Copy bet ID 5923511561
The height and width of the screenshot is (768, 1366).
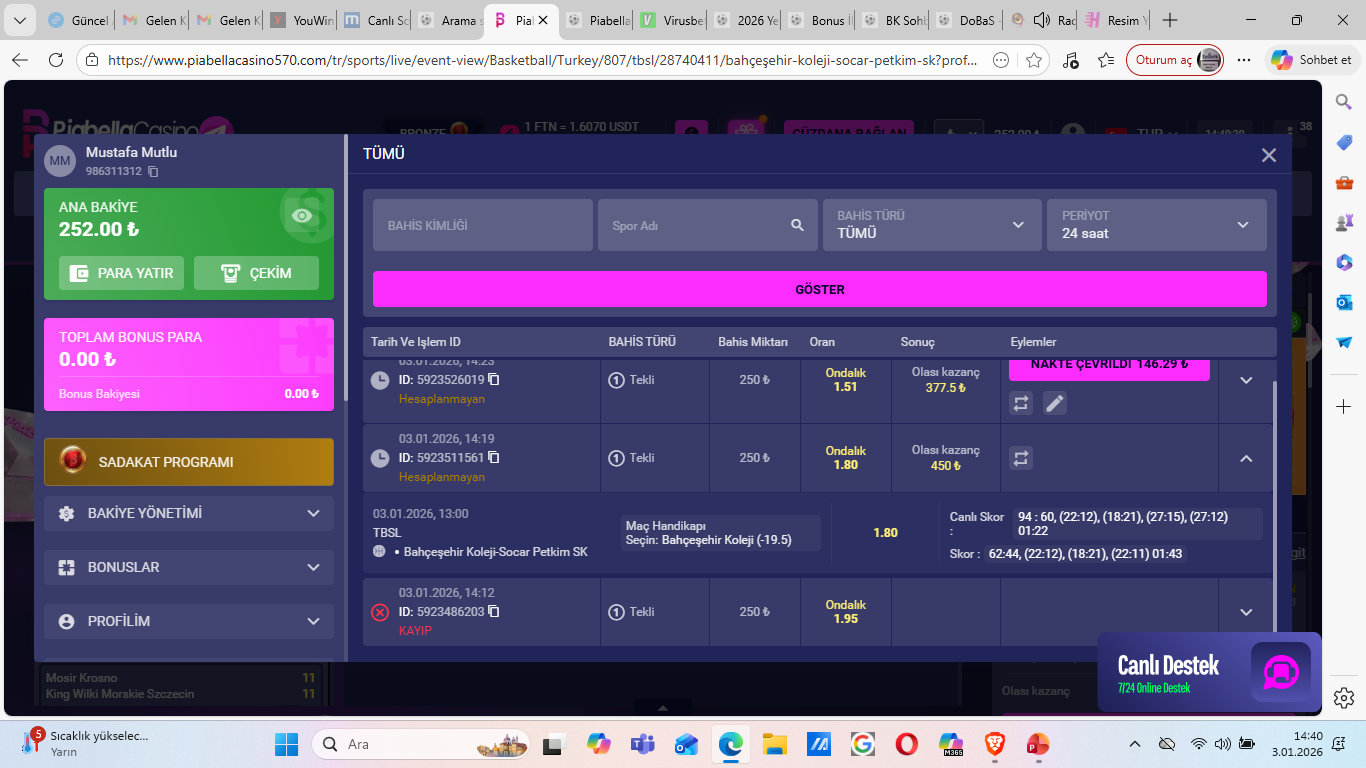494,458
